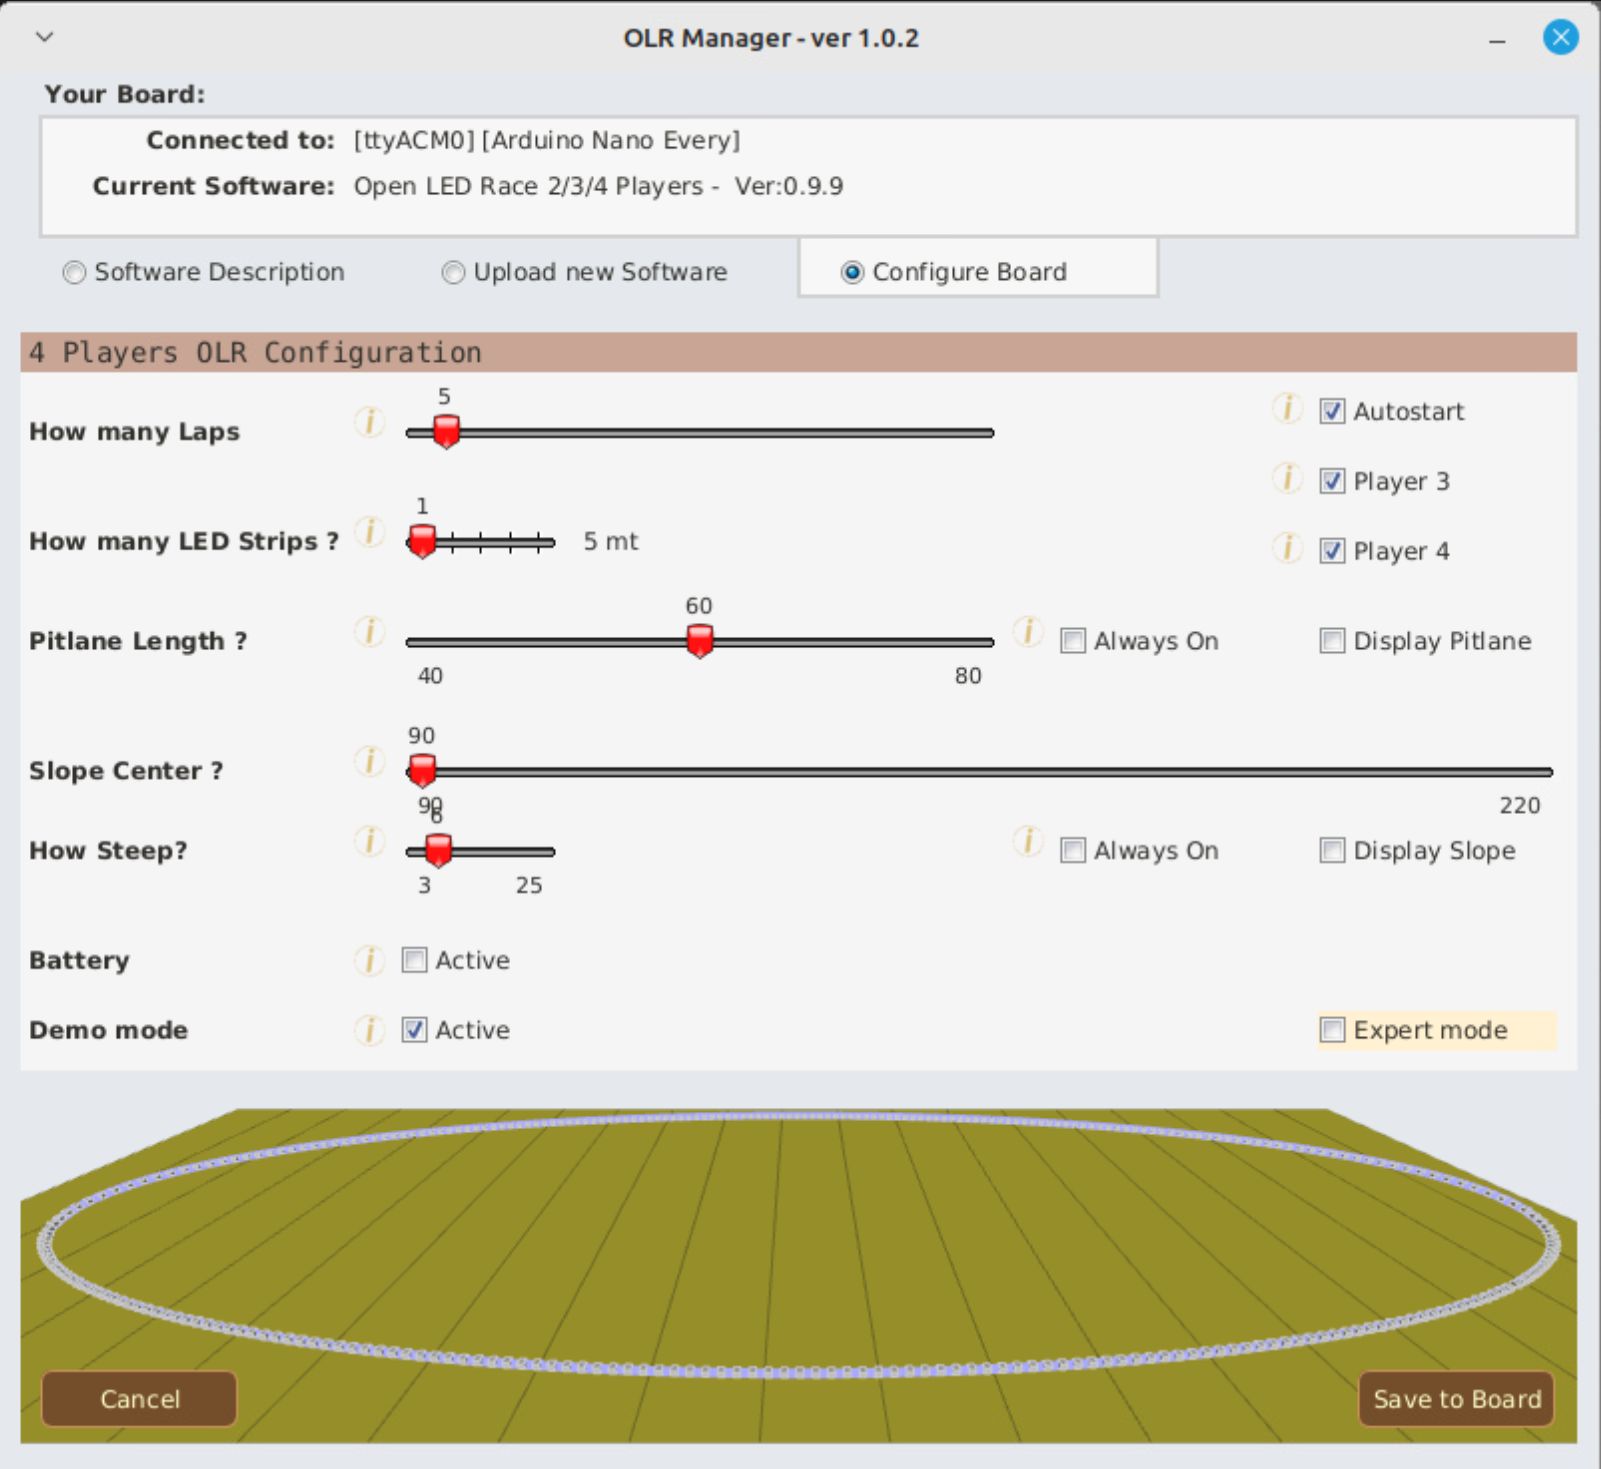Activate the Battery checkbox
The image size is (1601, 1469).
[x=414, y=960]
